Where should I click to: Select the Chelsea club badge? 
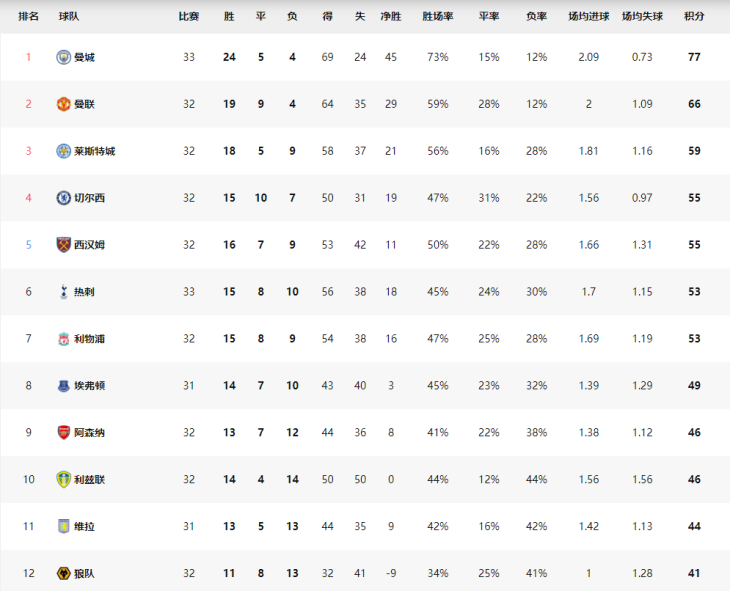[63, 198]
